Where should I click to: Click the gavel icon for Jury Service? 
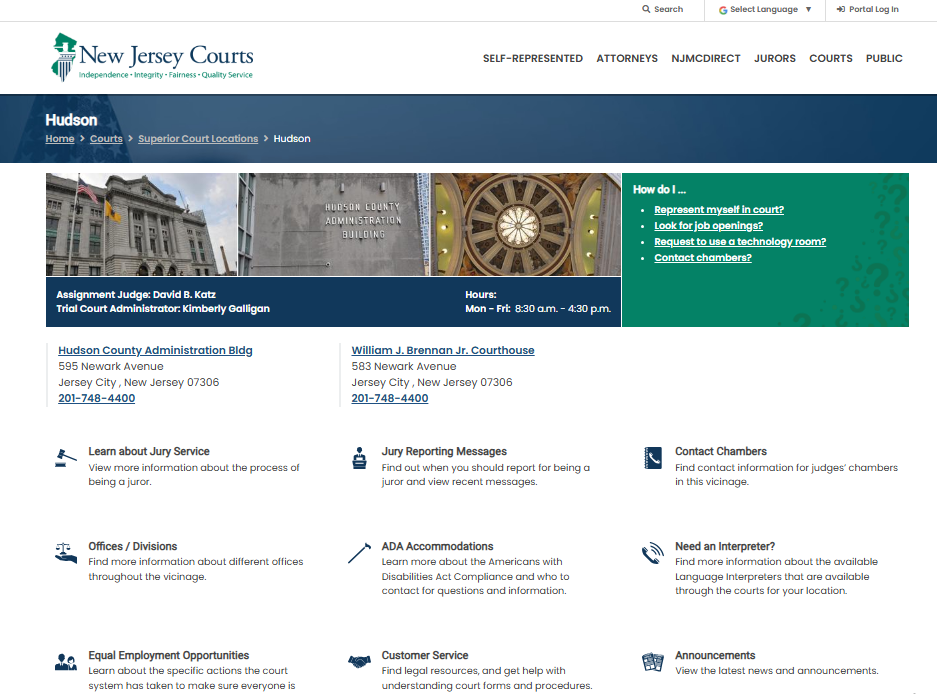click(65, 458)
